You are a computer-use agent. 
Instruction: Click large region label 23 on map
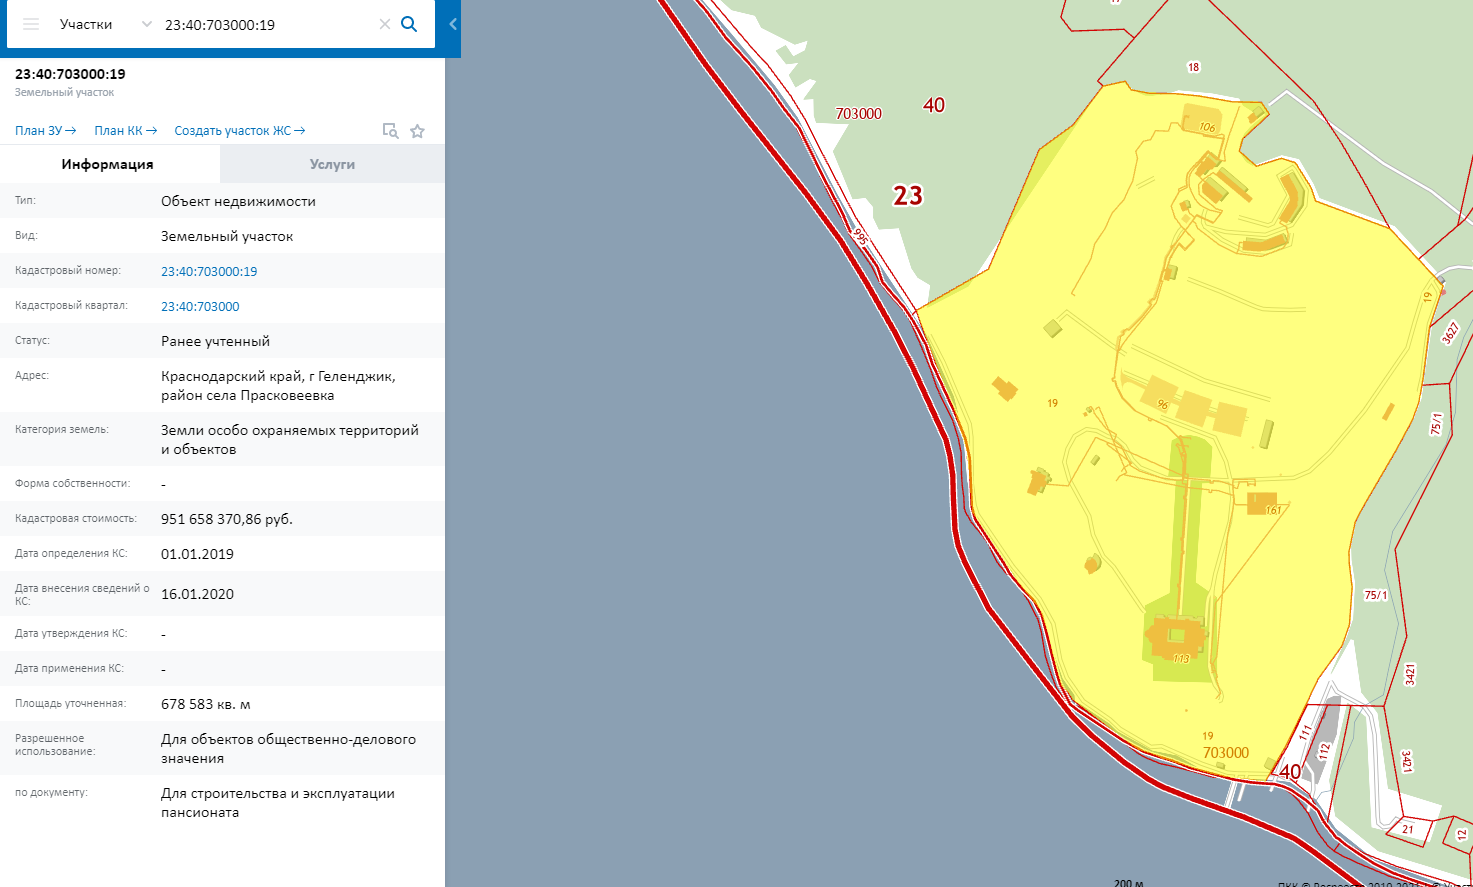point(908,195)
